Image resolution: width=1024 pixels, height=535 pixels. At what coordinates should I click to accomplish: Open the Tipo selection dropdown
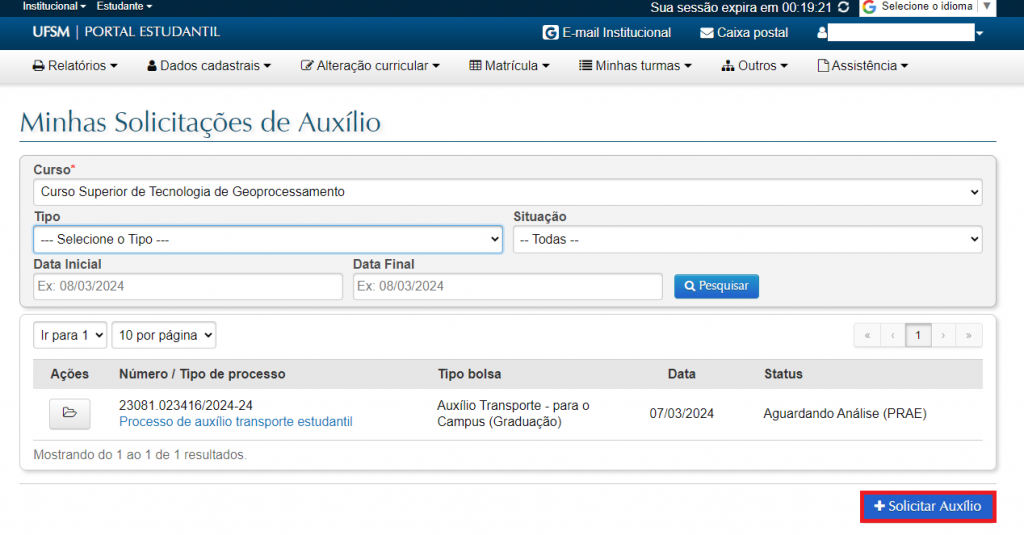pos(268,240)
